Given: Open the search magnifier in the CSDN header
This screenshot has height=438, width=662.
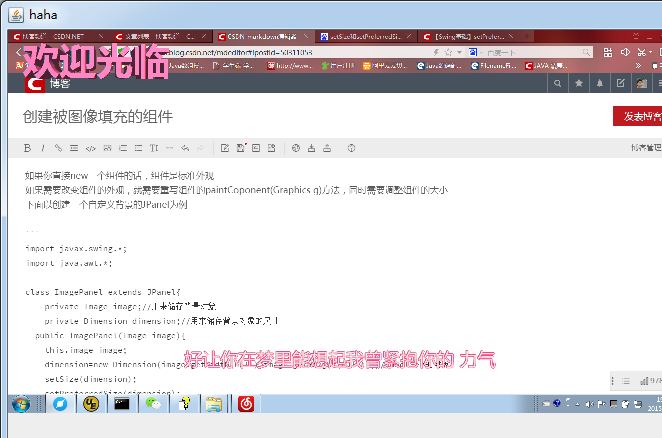Looking at the screenshot, I should 558,83.
